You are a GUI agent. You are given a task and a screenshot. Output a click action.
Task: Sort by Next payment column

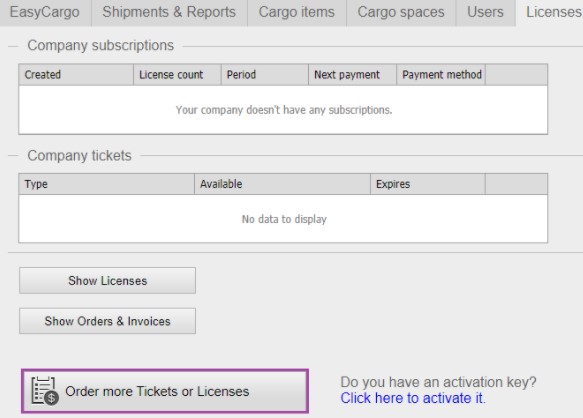point(352,75)
